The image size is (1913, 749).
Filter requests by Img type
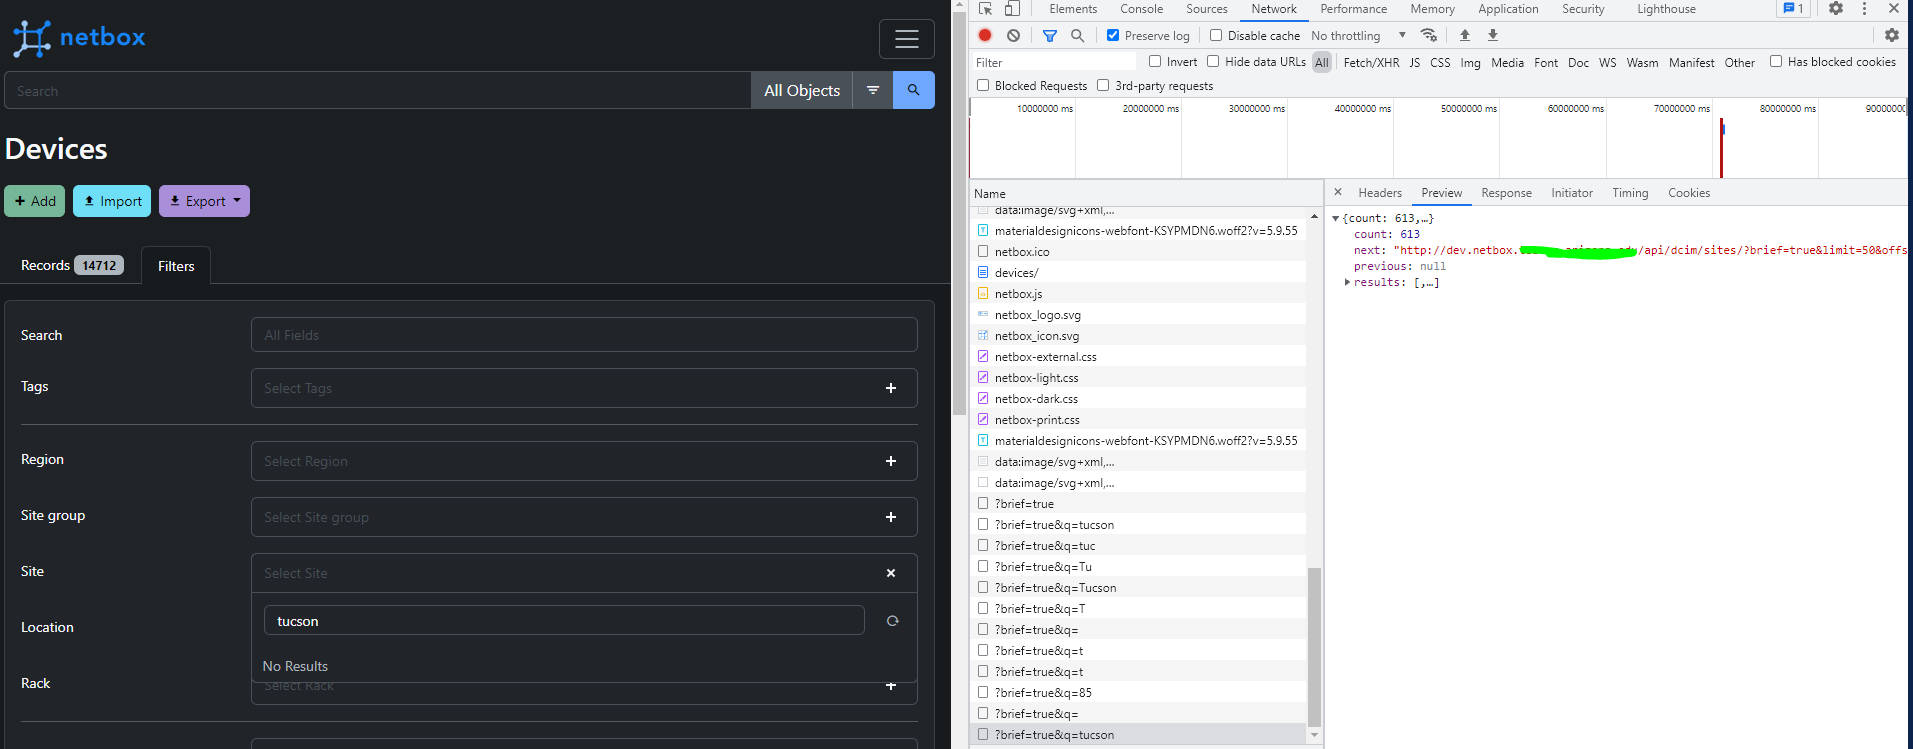click(1470, 62)
